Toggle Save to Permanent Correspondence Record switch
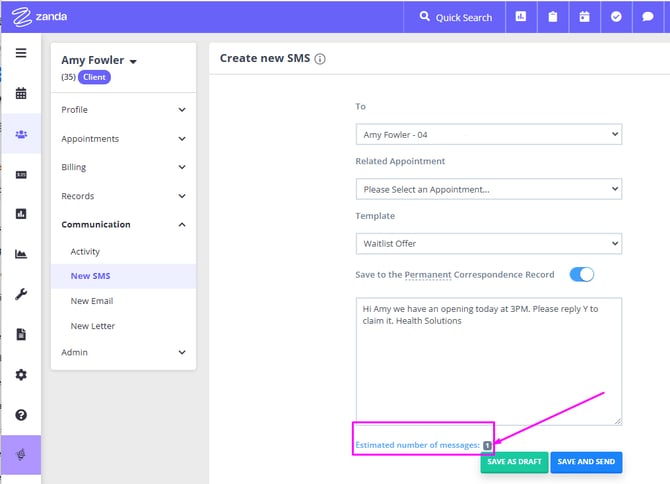The width and height of the screenshot is (670, 484). coord(581,274)
